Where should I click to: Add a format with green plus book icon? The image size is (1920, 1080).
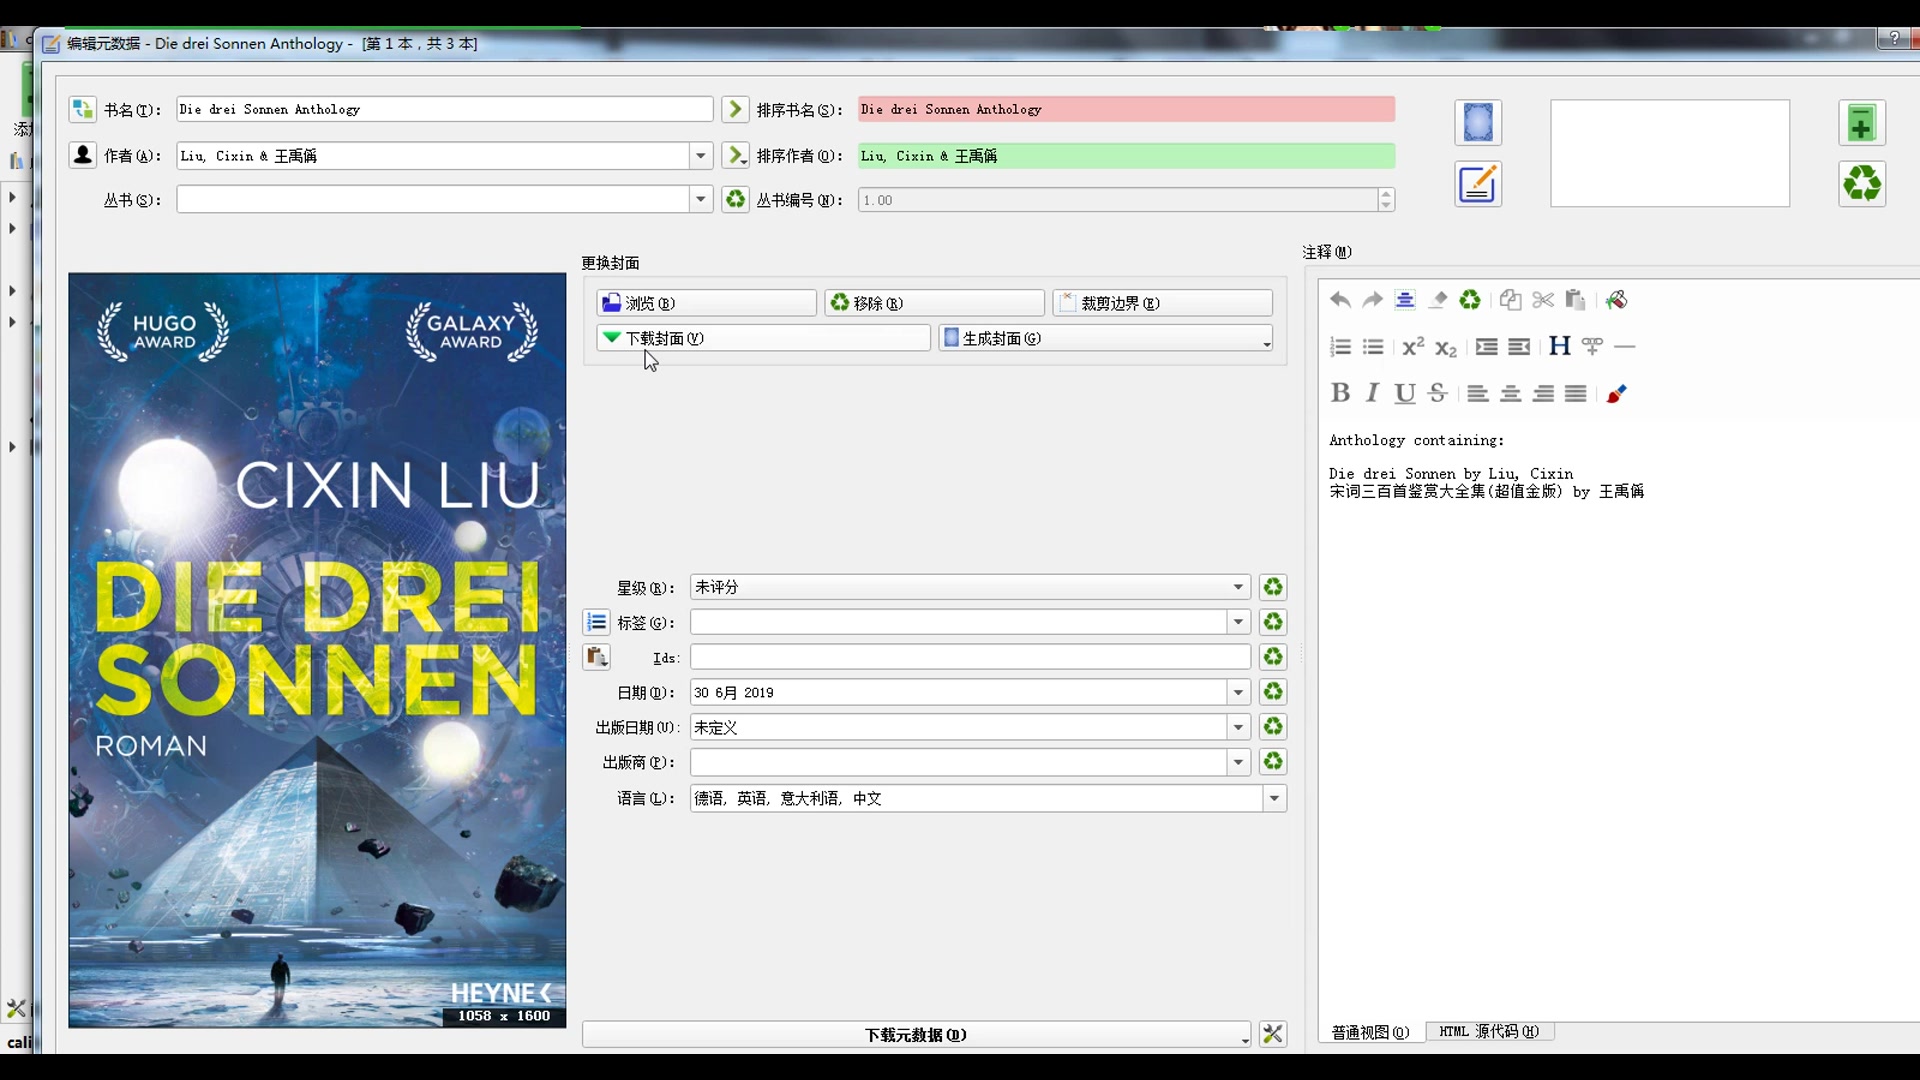tap(1861, 124)
